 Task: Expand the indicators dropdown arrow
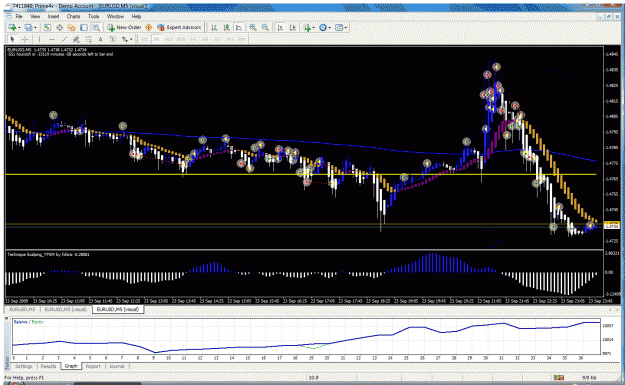click(x=314, y=28)
